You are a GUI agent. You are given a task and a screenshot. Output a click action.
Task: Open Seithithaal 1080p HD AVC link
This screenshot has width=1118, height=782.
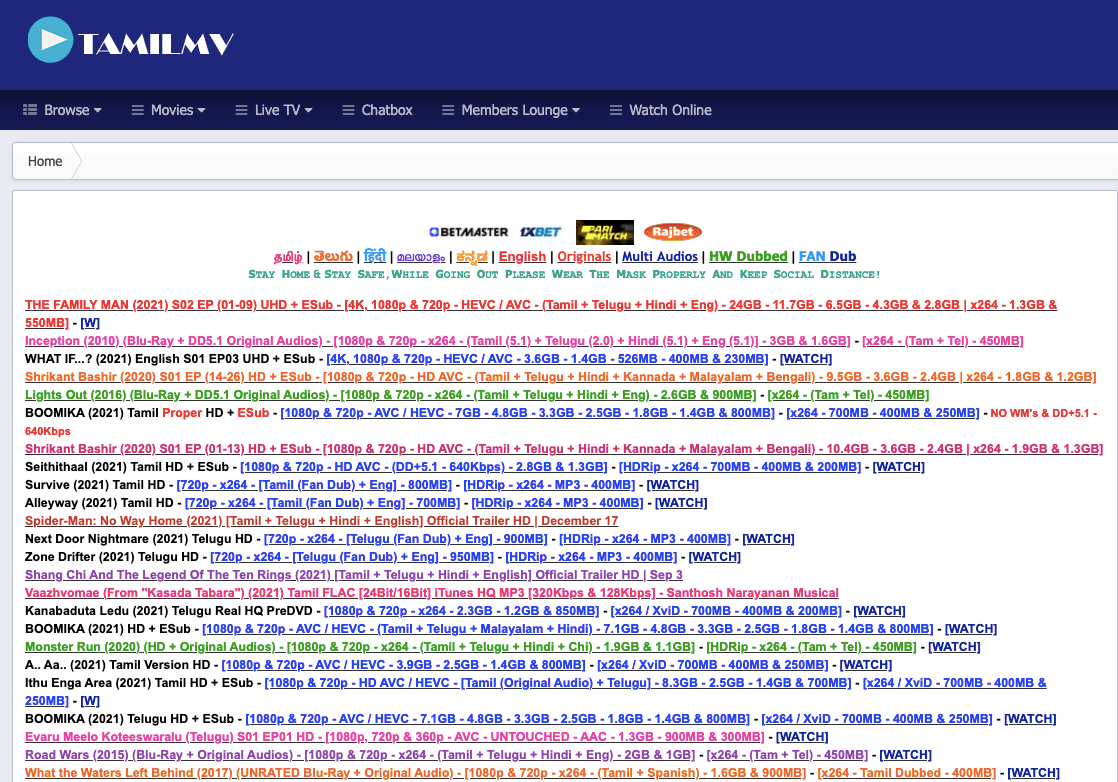pos(424,466)
